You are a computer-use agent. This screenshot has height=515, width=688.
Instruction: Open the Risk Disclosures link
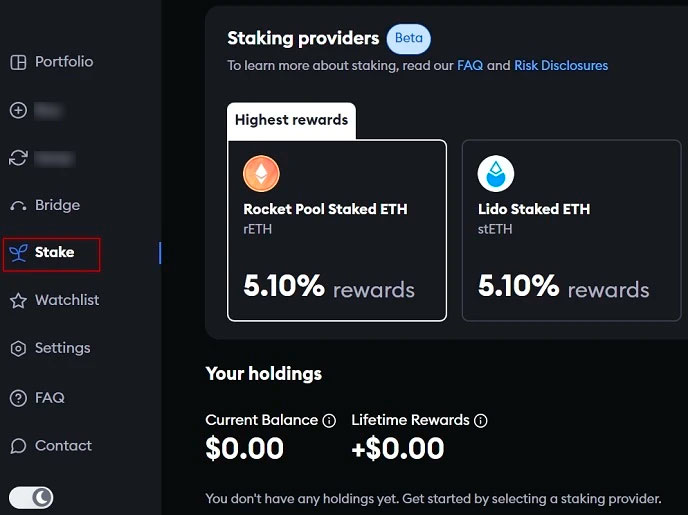coord(561,66)
